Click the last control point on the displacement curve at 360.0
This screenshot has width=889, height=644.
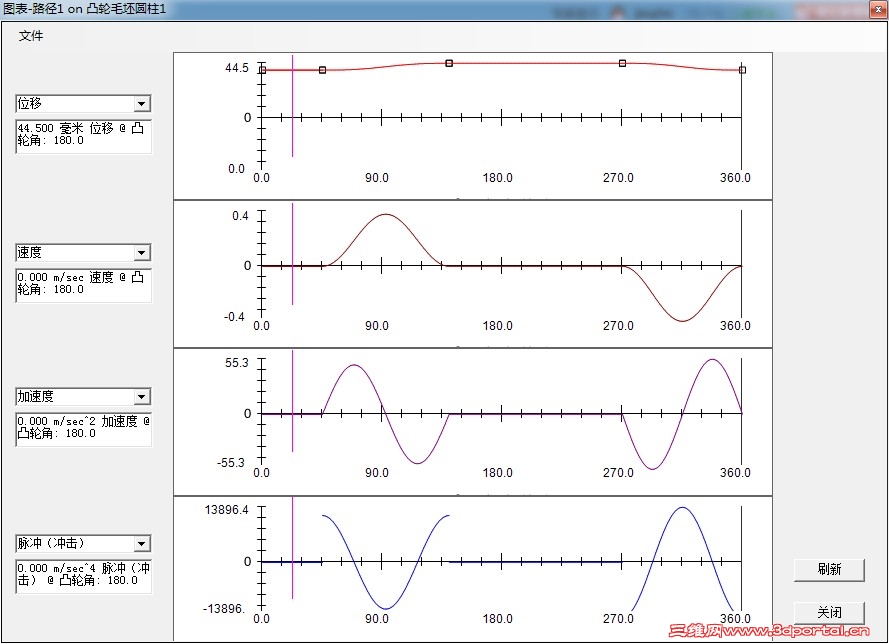(742, 70)
